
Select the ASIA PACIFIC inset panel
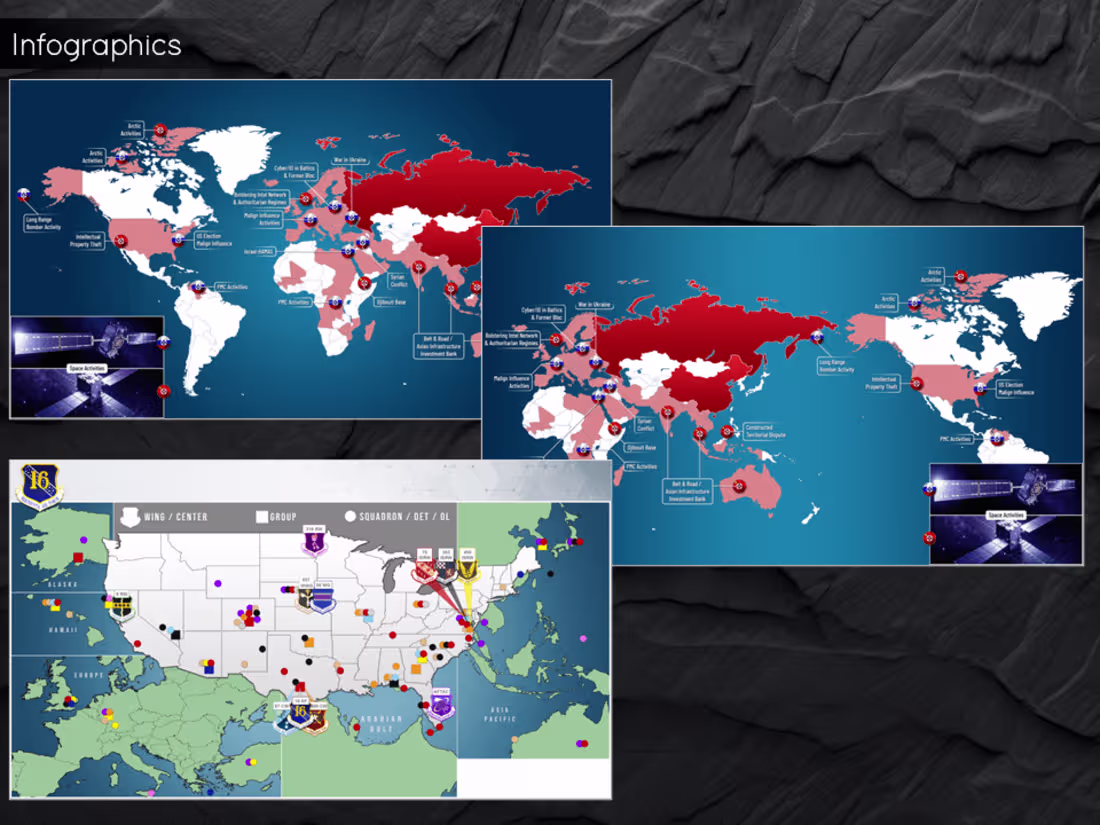[x=501, y=712]
